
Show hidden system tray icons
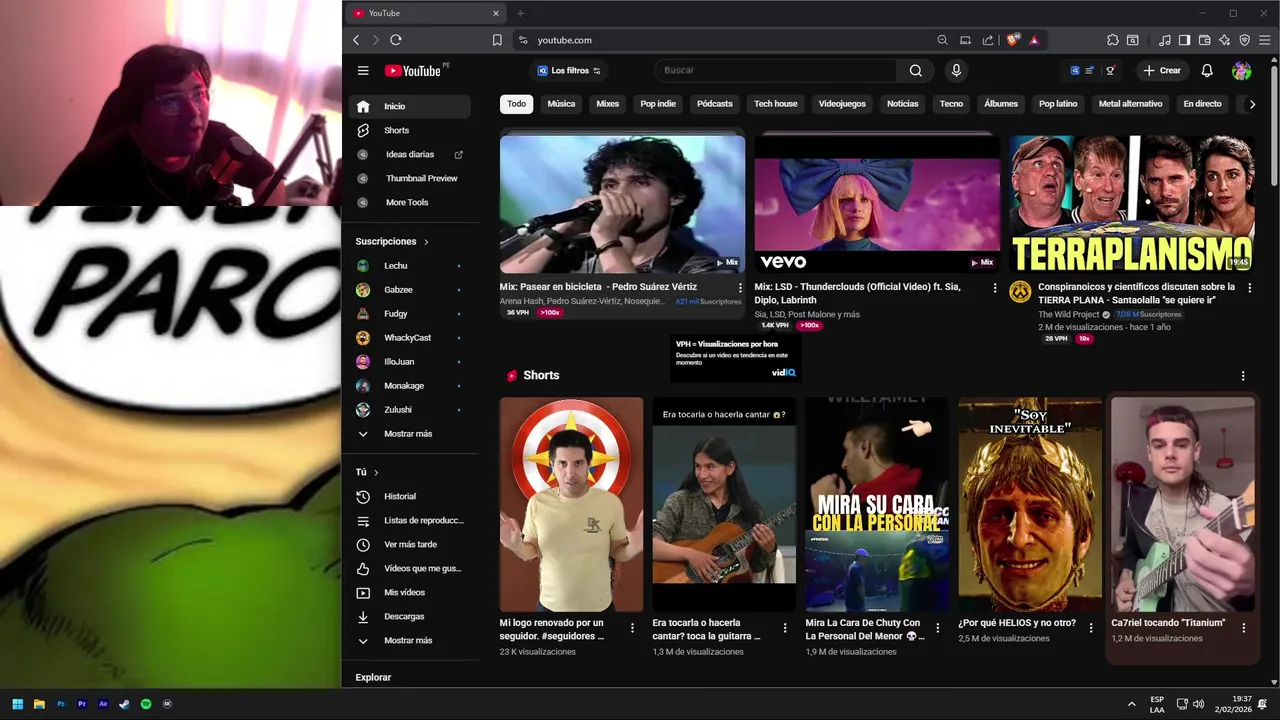1132,704
